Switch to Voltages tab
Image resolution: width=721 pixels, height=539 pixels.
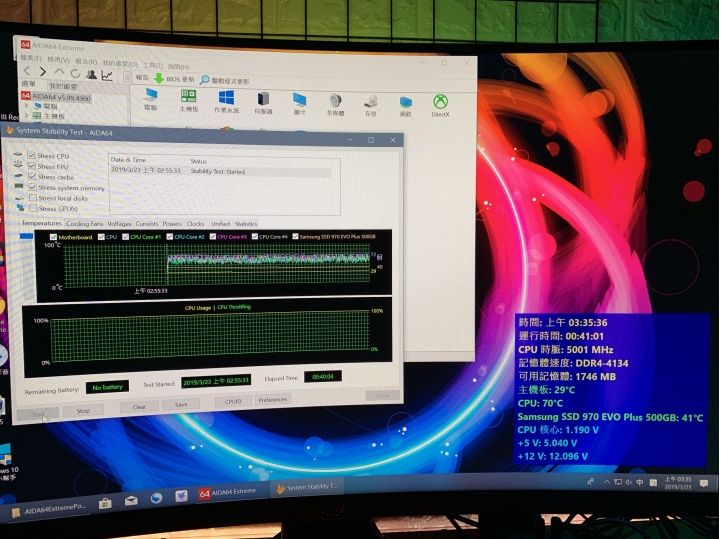coord(120,224)
